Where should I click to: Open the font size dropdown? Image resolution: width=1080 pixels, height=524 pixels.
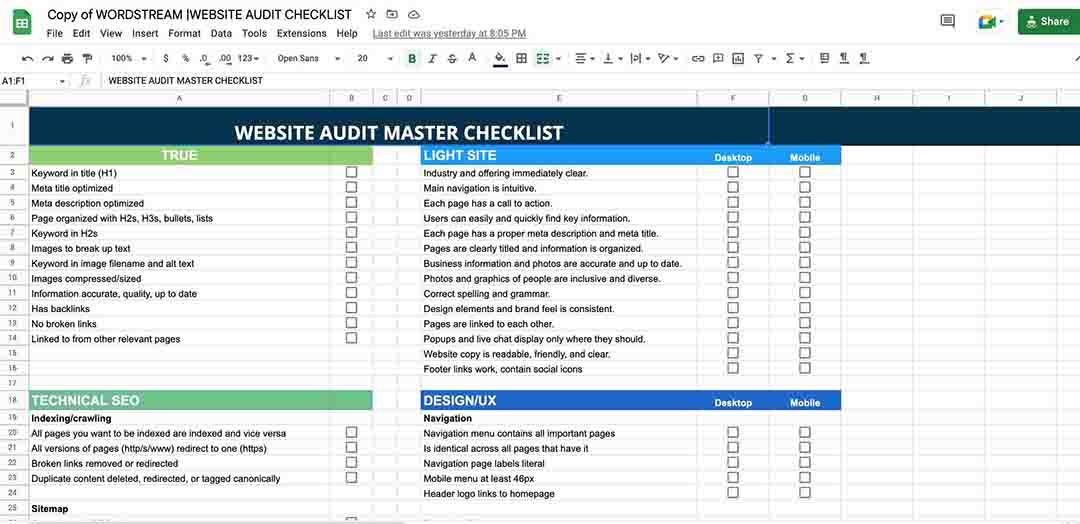pos(375,59)
